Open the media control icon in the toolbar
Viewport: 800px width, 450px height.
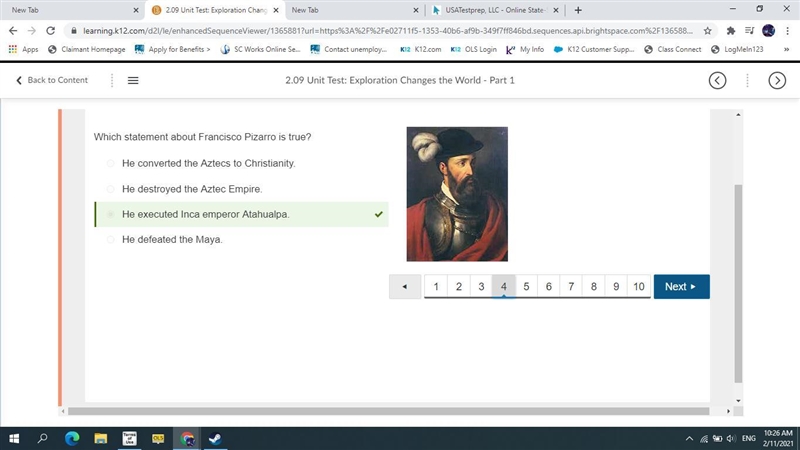click(x=749, y=31)
